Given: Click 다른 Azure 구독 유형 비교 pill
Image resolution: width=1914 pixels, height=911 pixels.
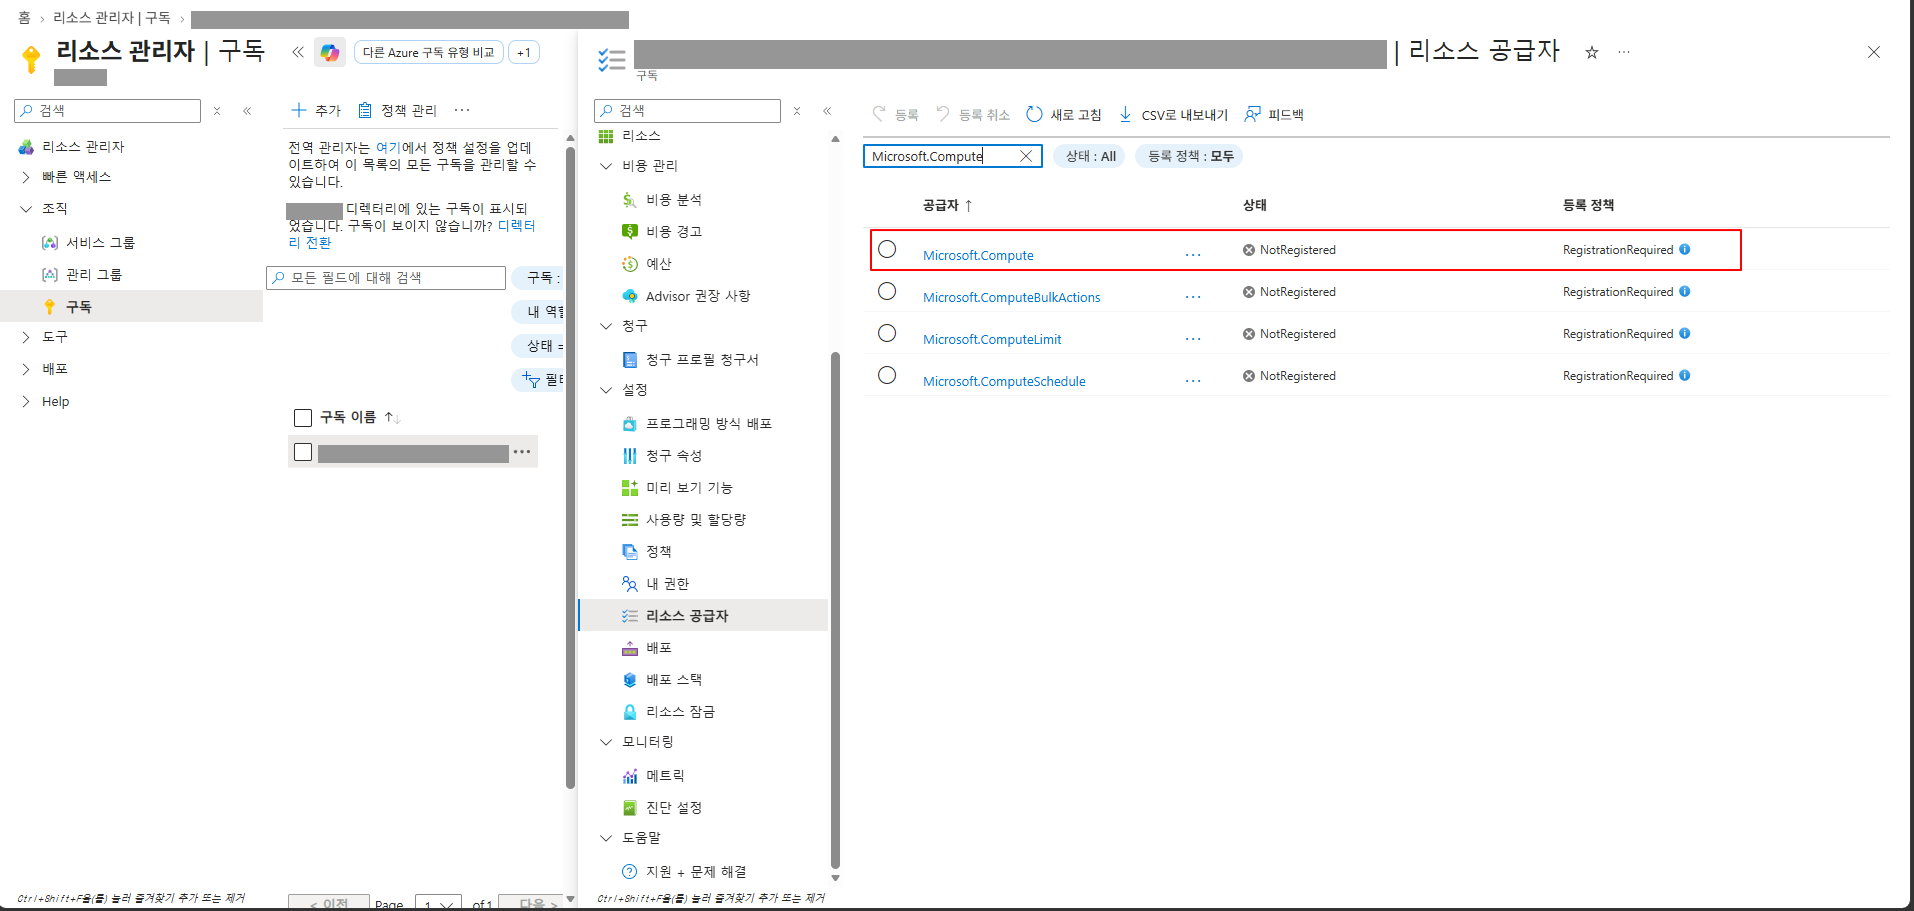Looking at the screenshot, I should 429,53.
